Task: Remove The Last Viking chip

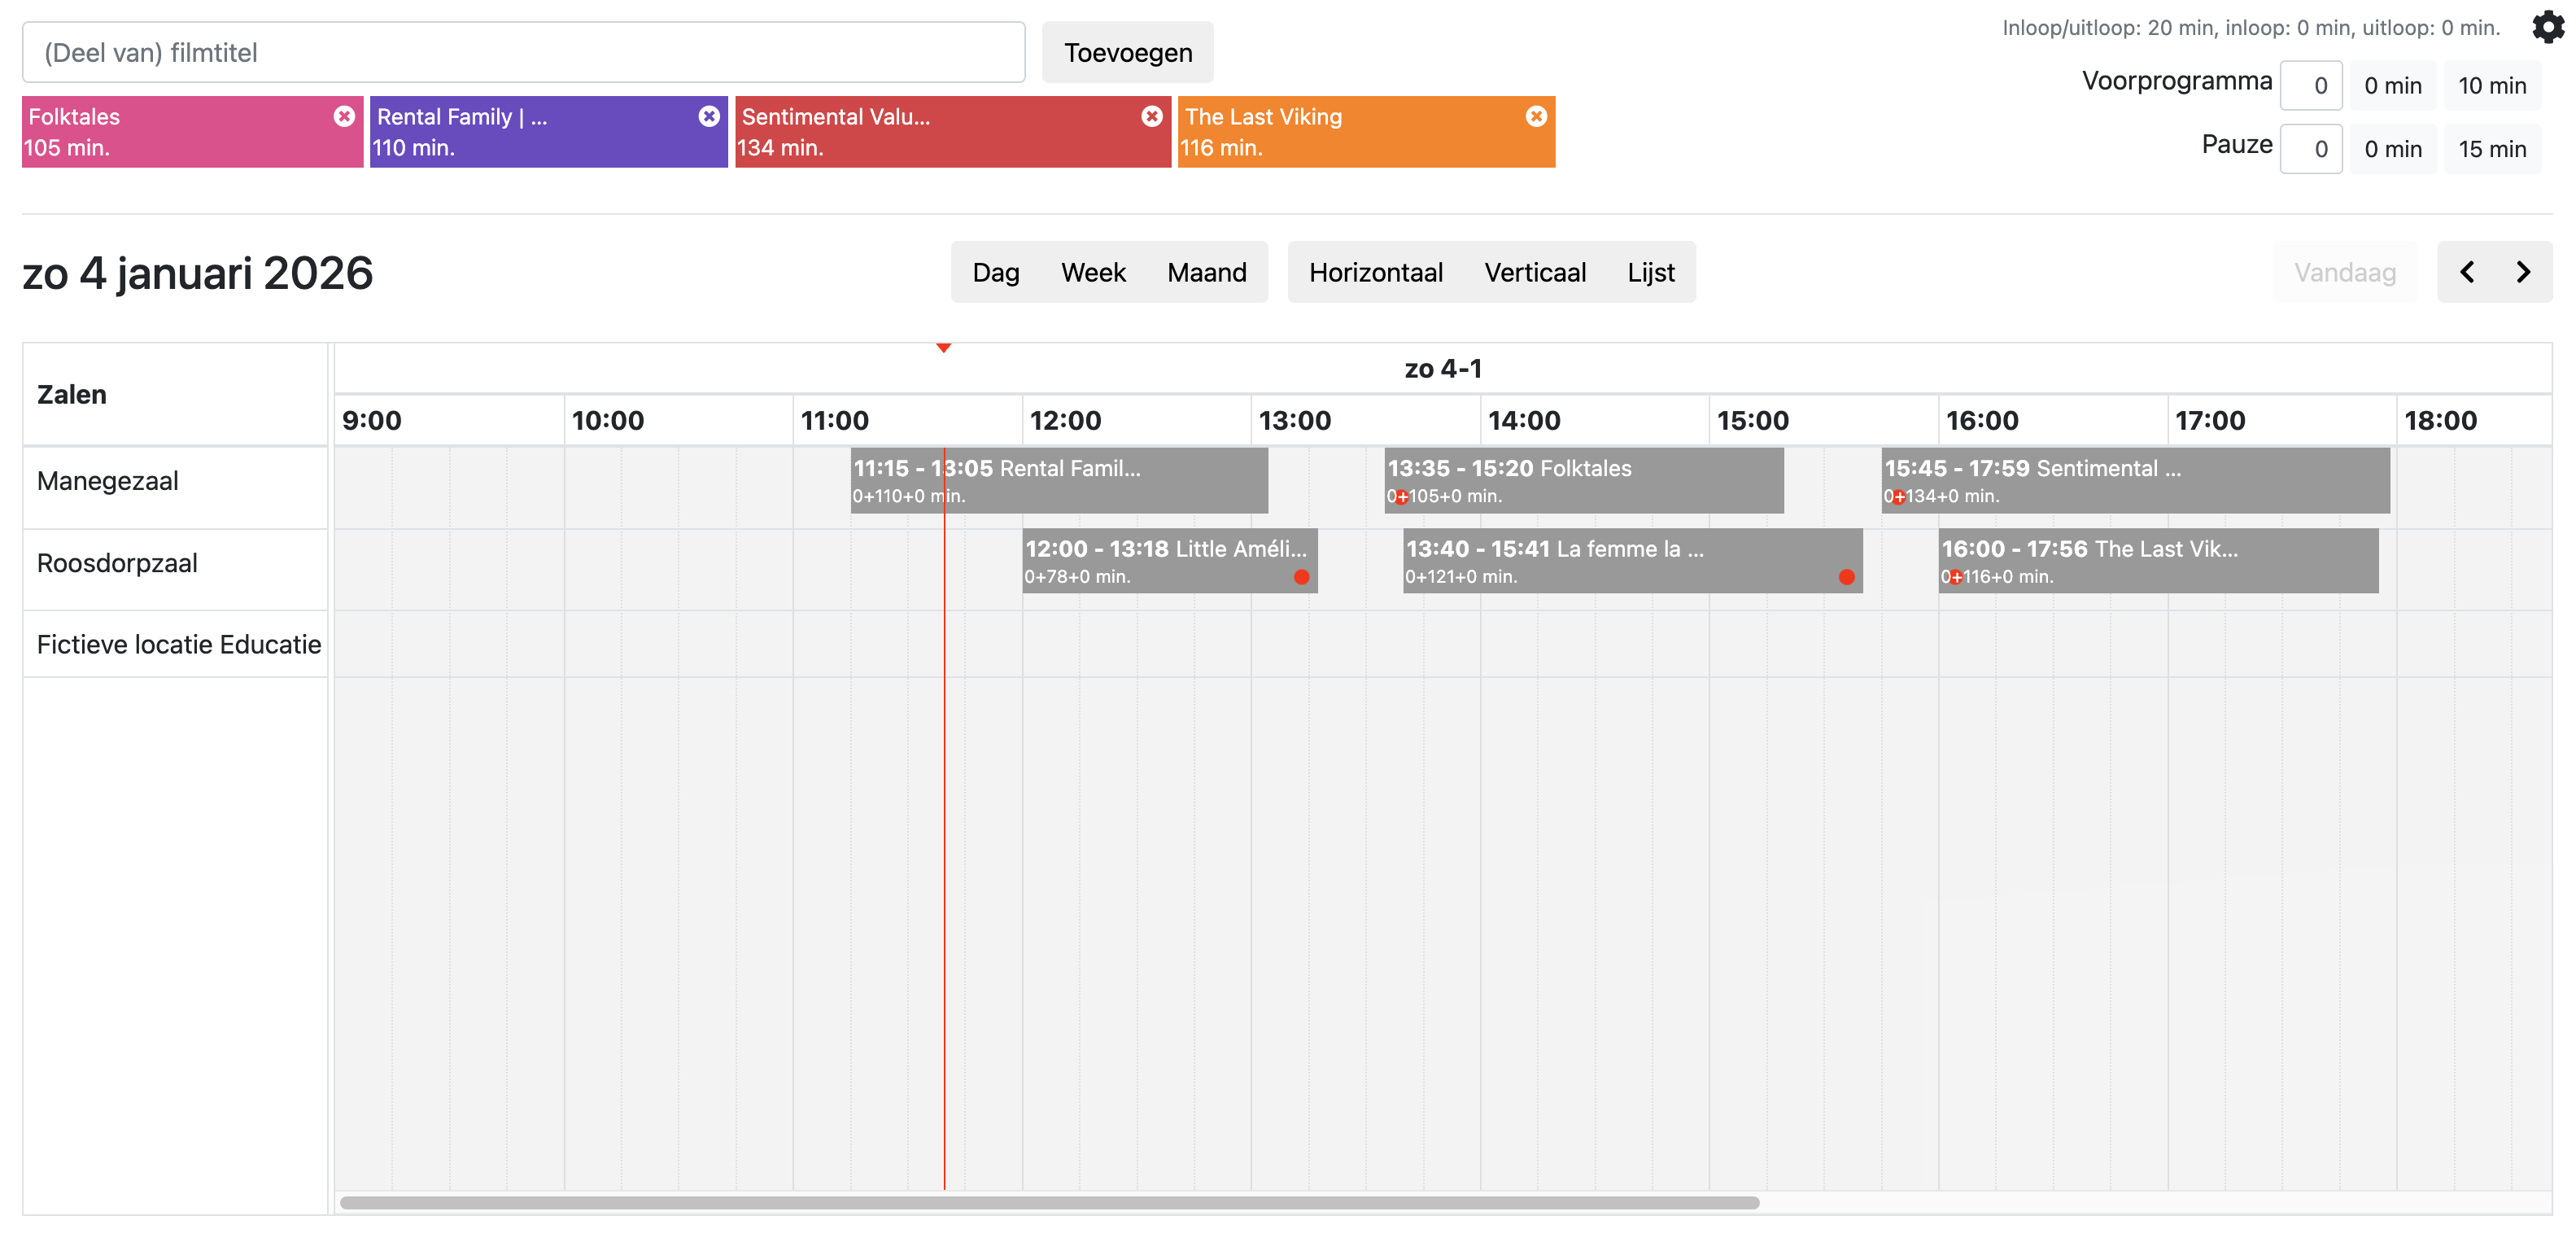Action: point(1536,117)
